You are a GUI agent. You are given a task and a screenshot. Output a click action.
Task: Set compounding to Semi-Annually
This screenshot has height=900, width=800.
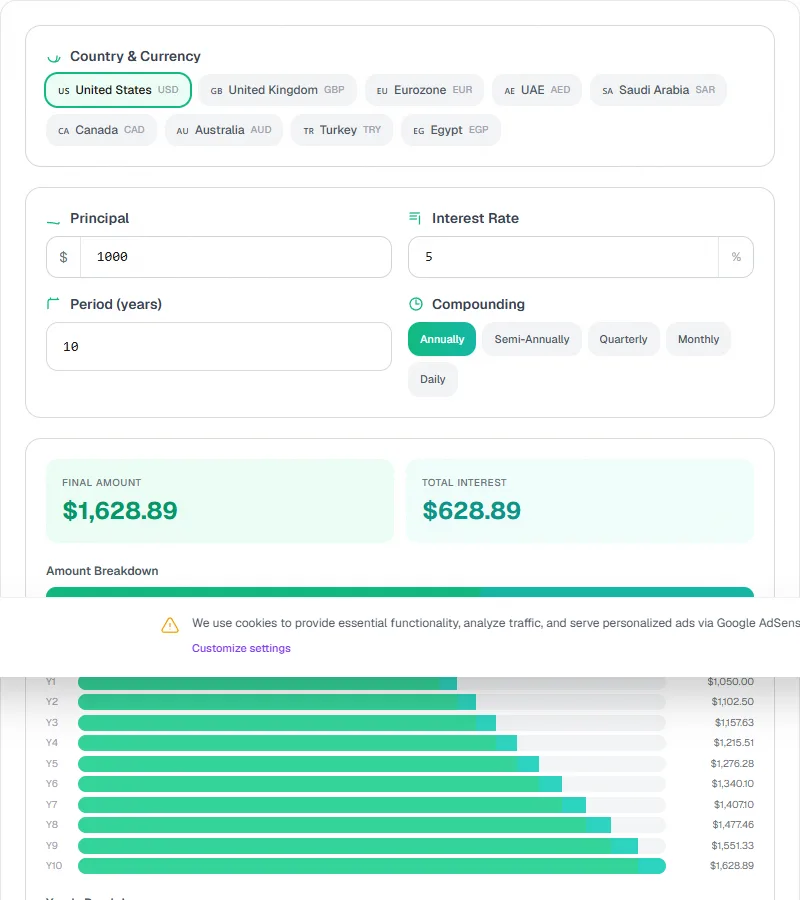click(x=532, y=339)
